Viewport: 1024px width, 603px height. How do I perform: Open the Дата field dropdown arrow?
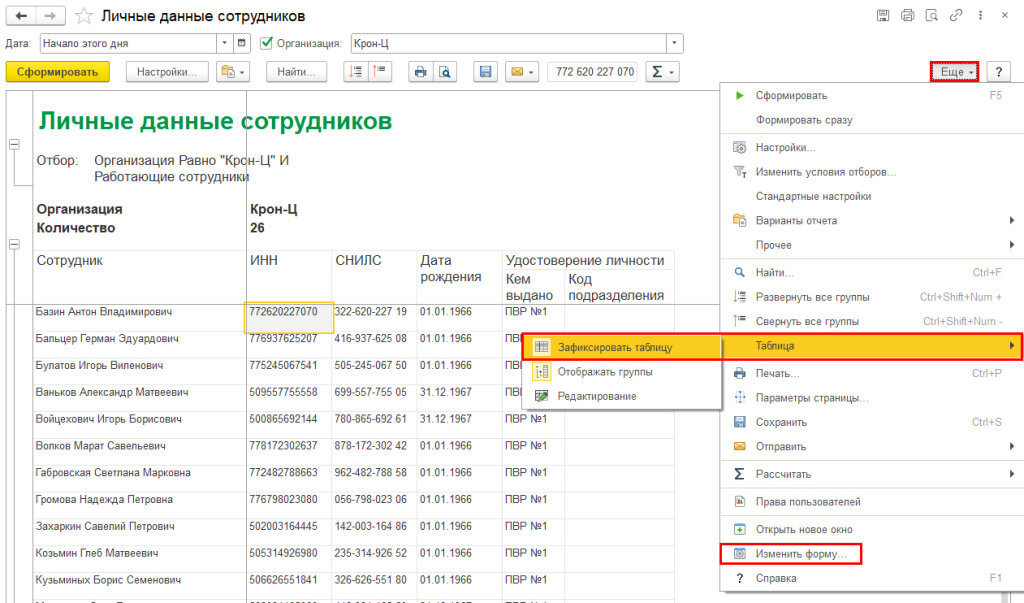point(225,43)
